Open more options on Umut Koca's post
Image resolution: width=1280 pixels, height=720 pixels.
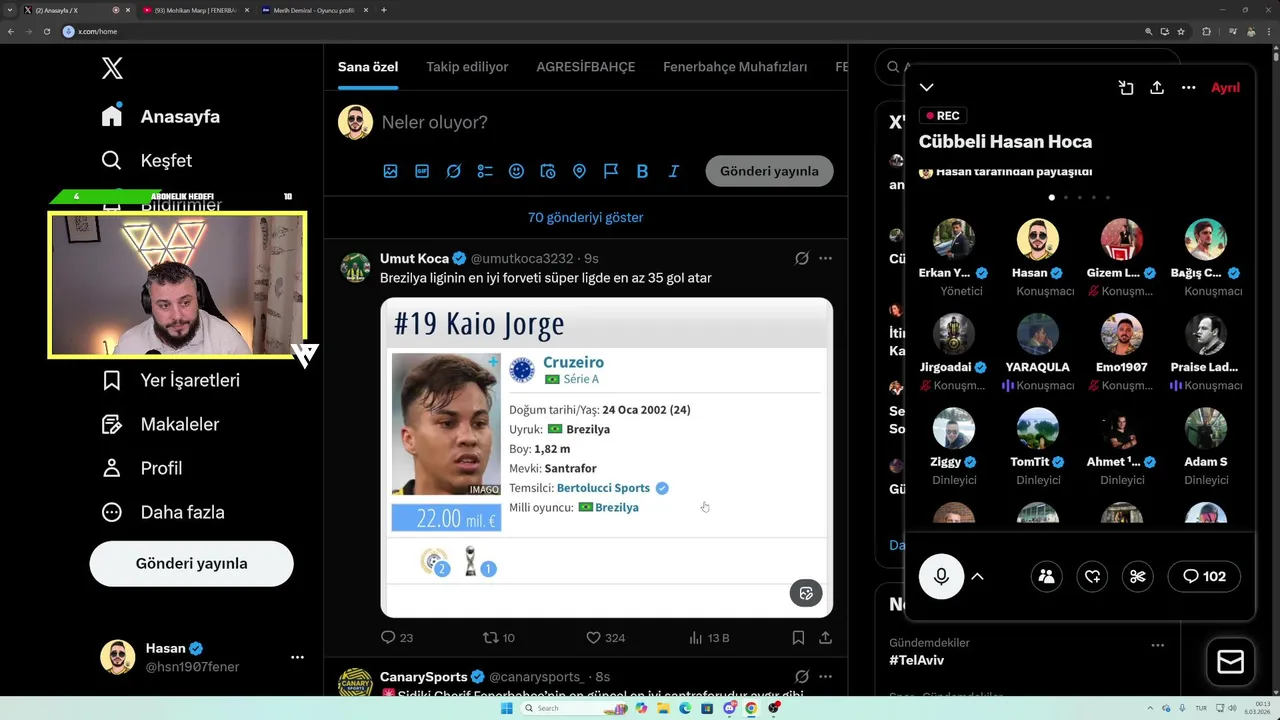pos(825,258)
